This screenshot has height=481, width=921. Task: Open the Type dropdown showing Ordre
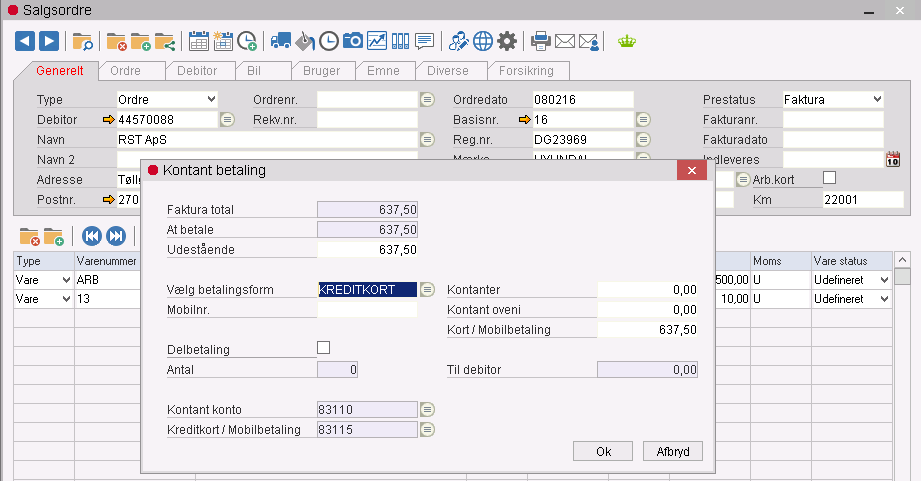click(x=167, y=99)
